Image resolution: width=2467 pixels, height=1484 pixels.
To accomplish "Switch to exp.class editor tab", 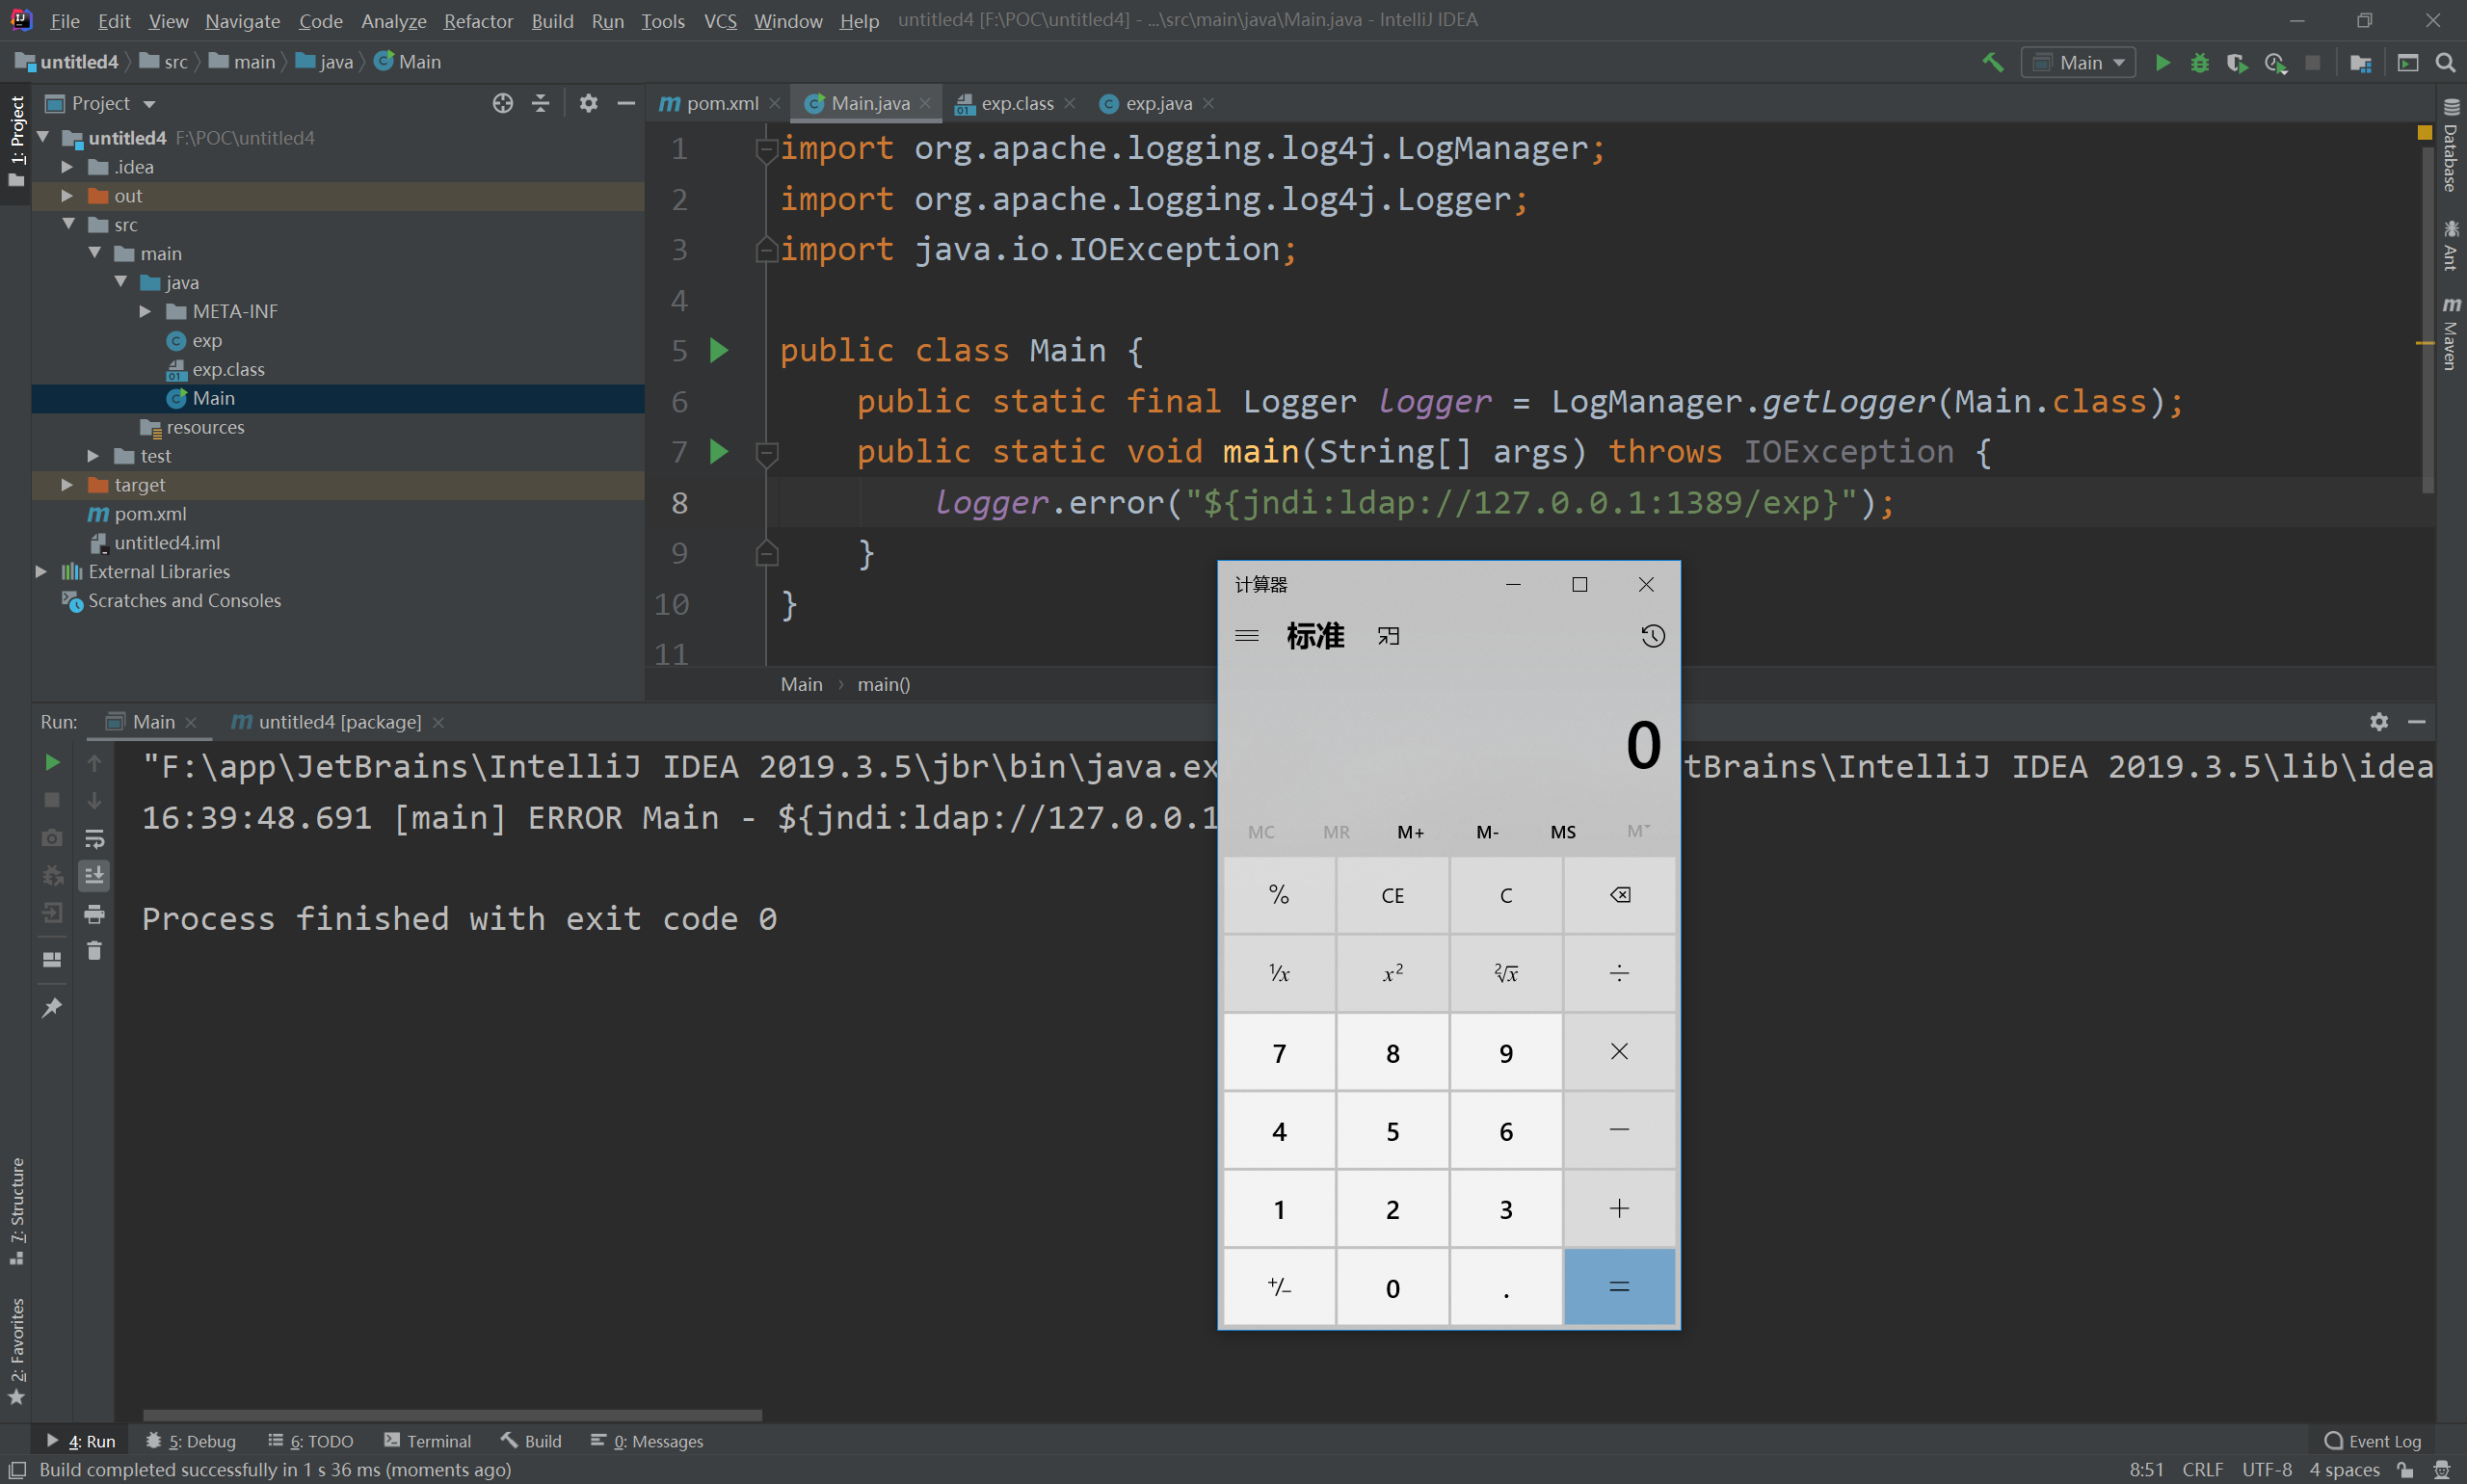I will (x=1015, y=103).
